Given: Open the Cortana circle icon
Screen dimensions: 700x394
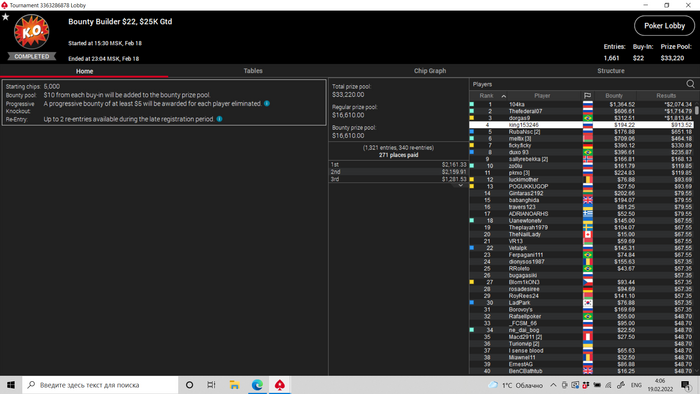Looking at the screenshot, I should tap(189, 385).
